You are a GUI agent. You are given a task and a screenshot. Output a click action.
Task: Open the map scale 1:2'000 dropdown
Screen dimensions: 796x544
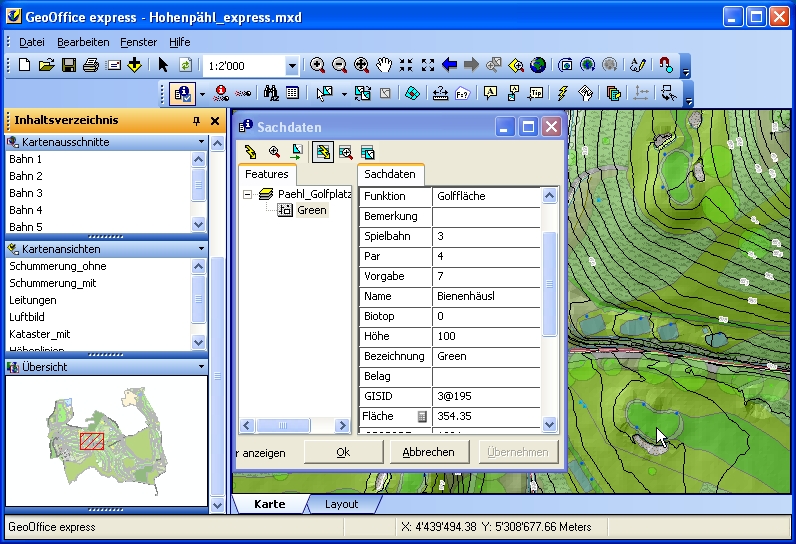tap(292, 66)
